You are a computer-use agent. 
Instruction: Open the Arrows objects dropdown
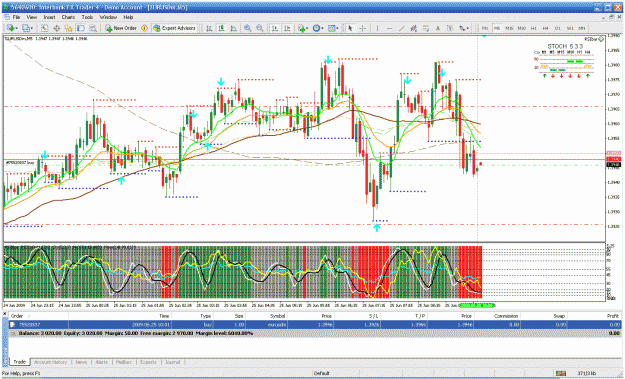[464, 28]
